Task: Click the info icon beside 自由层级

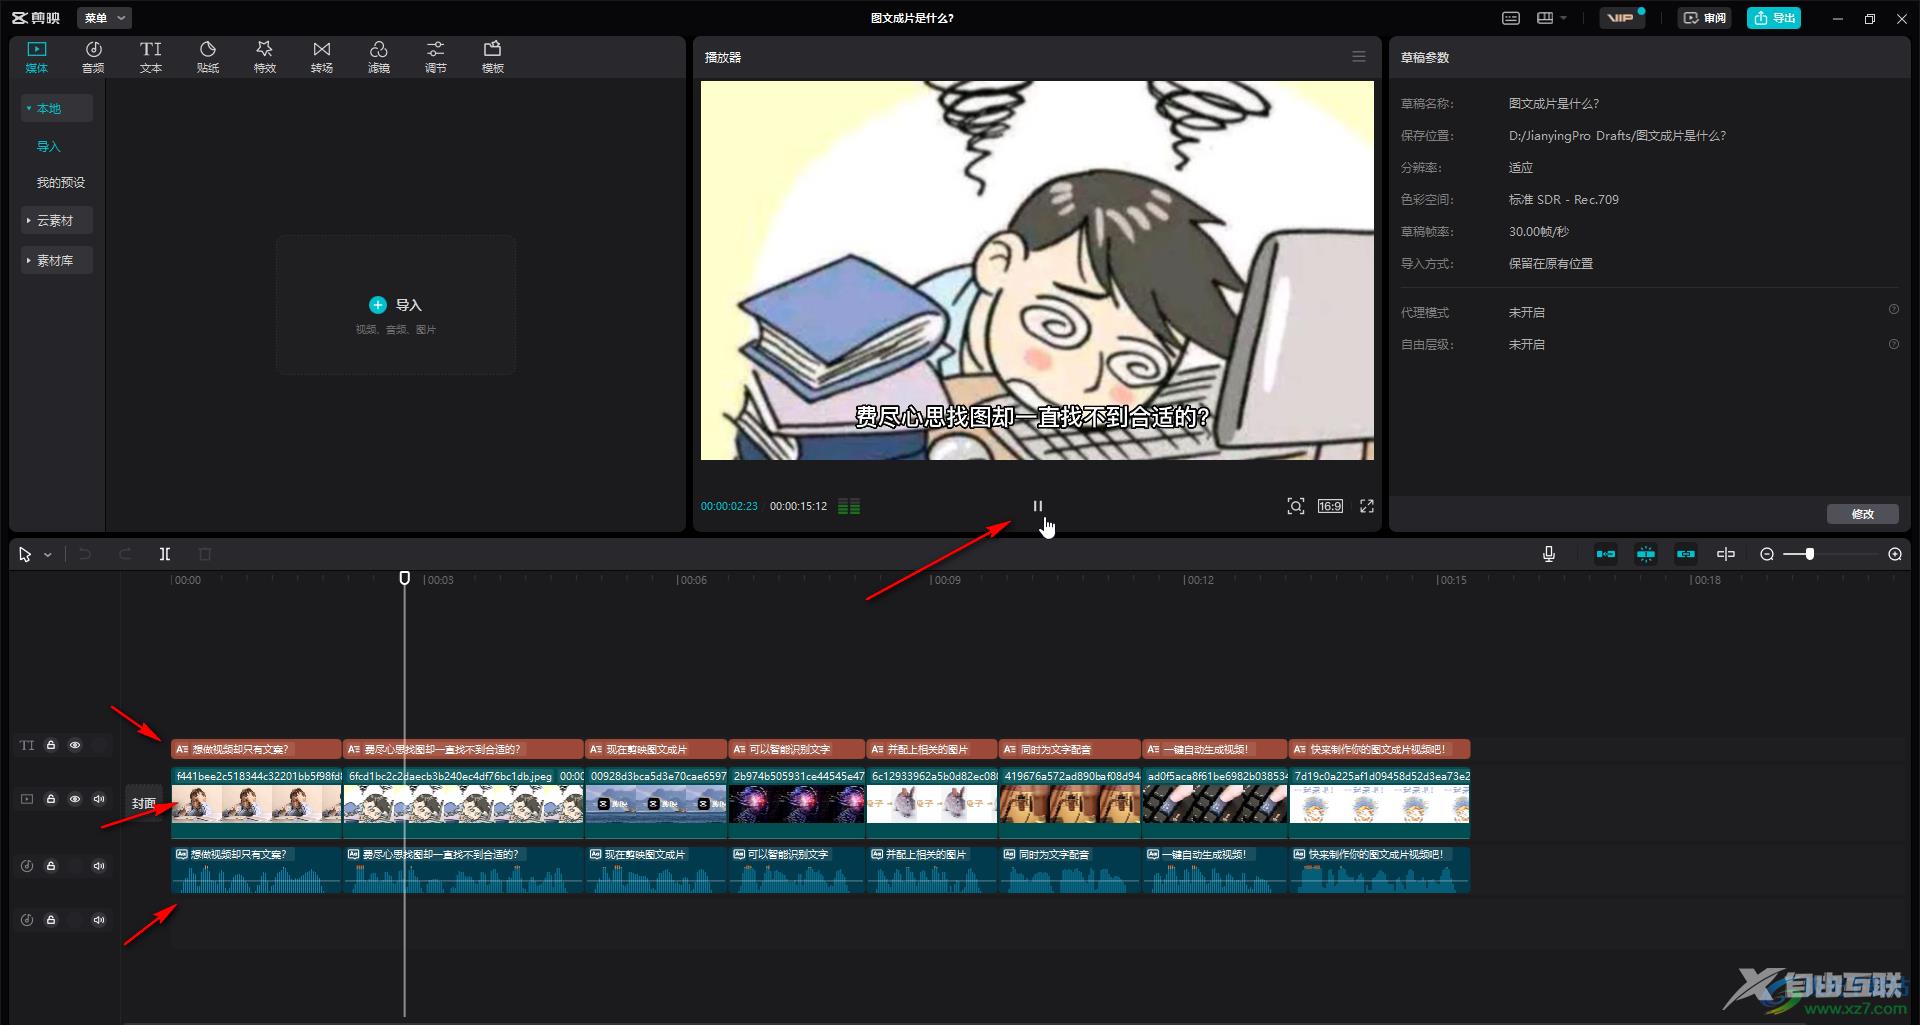Action: tap(1894, 344)
